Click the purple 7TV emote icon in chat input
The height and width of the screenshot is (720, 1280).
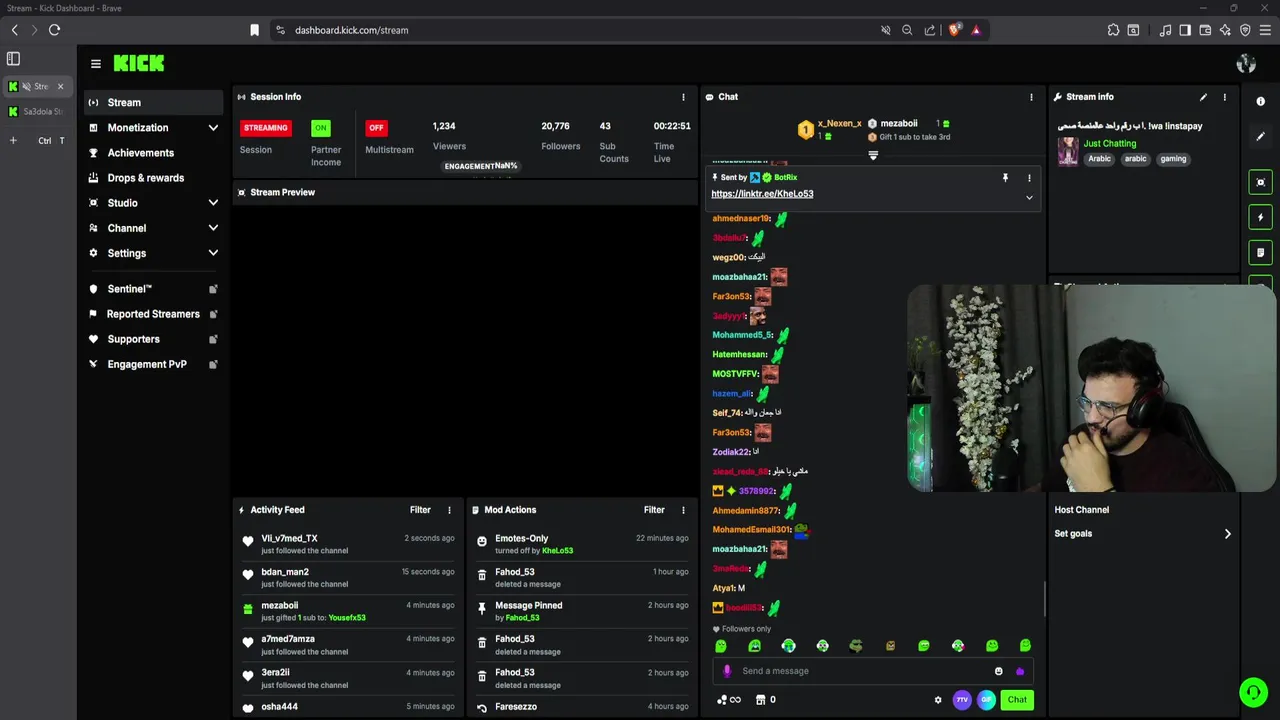click(1020, 671)
